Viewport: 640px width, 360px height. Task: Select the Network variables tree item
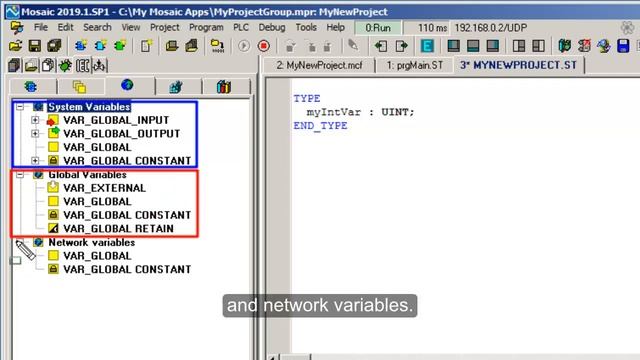91,242
